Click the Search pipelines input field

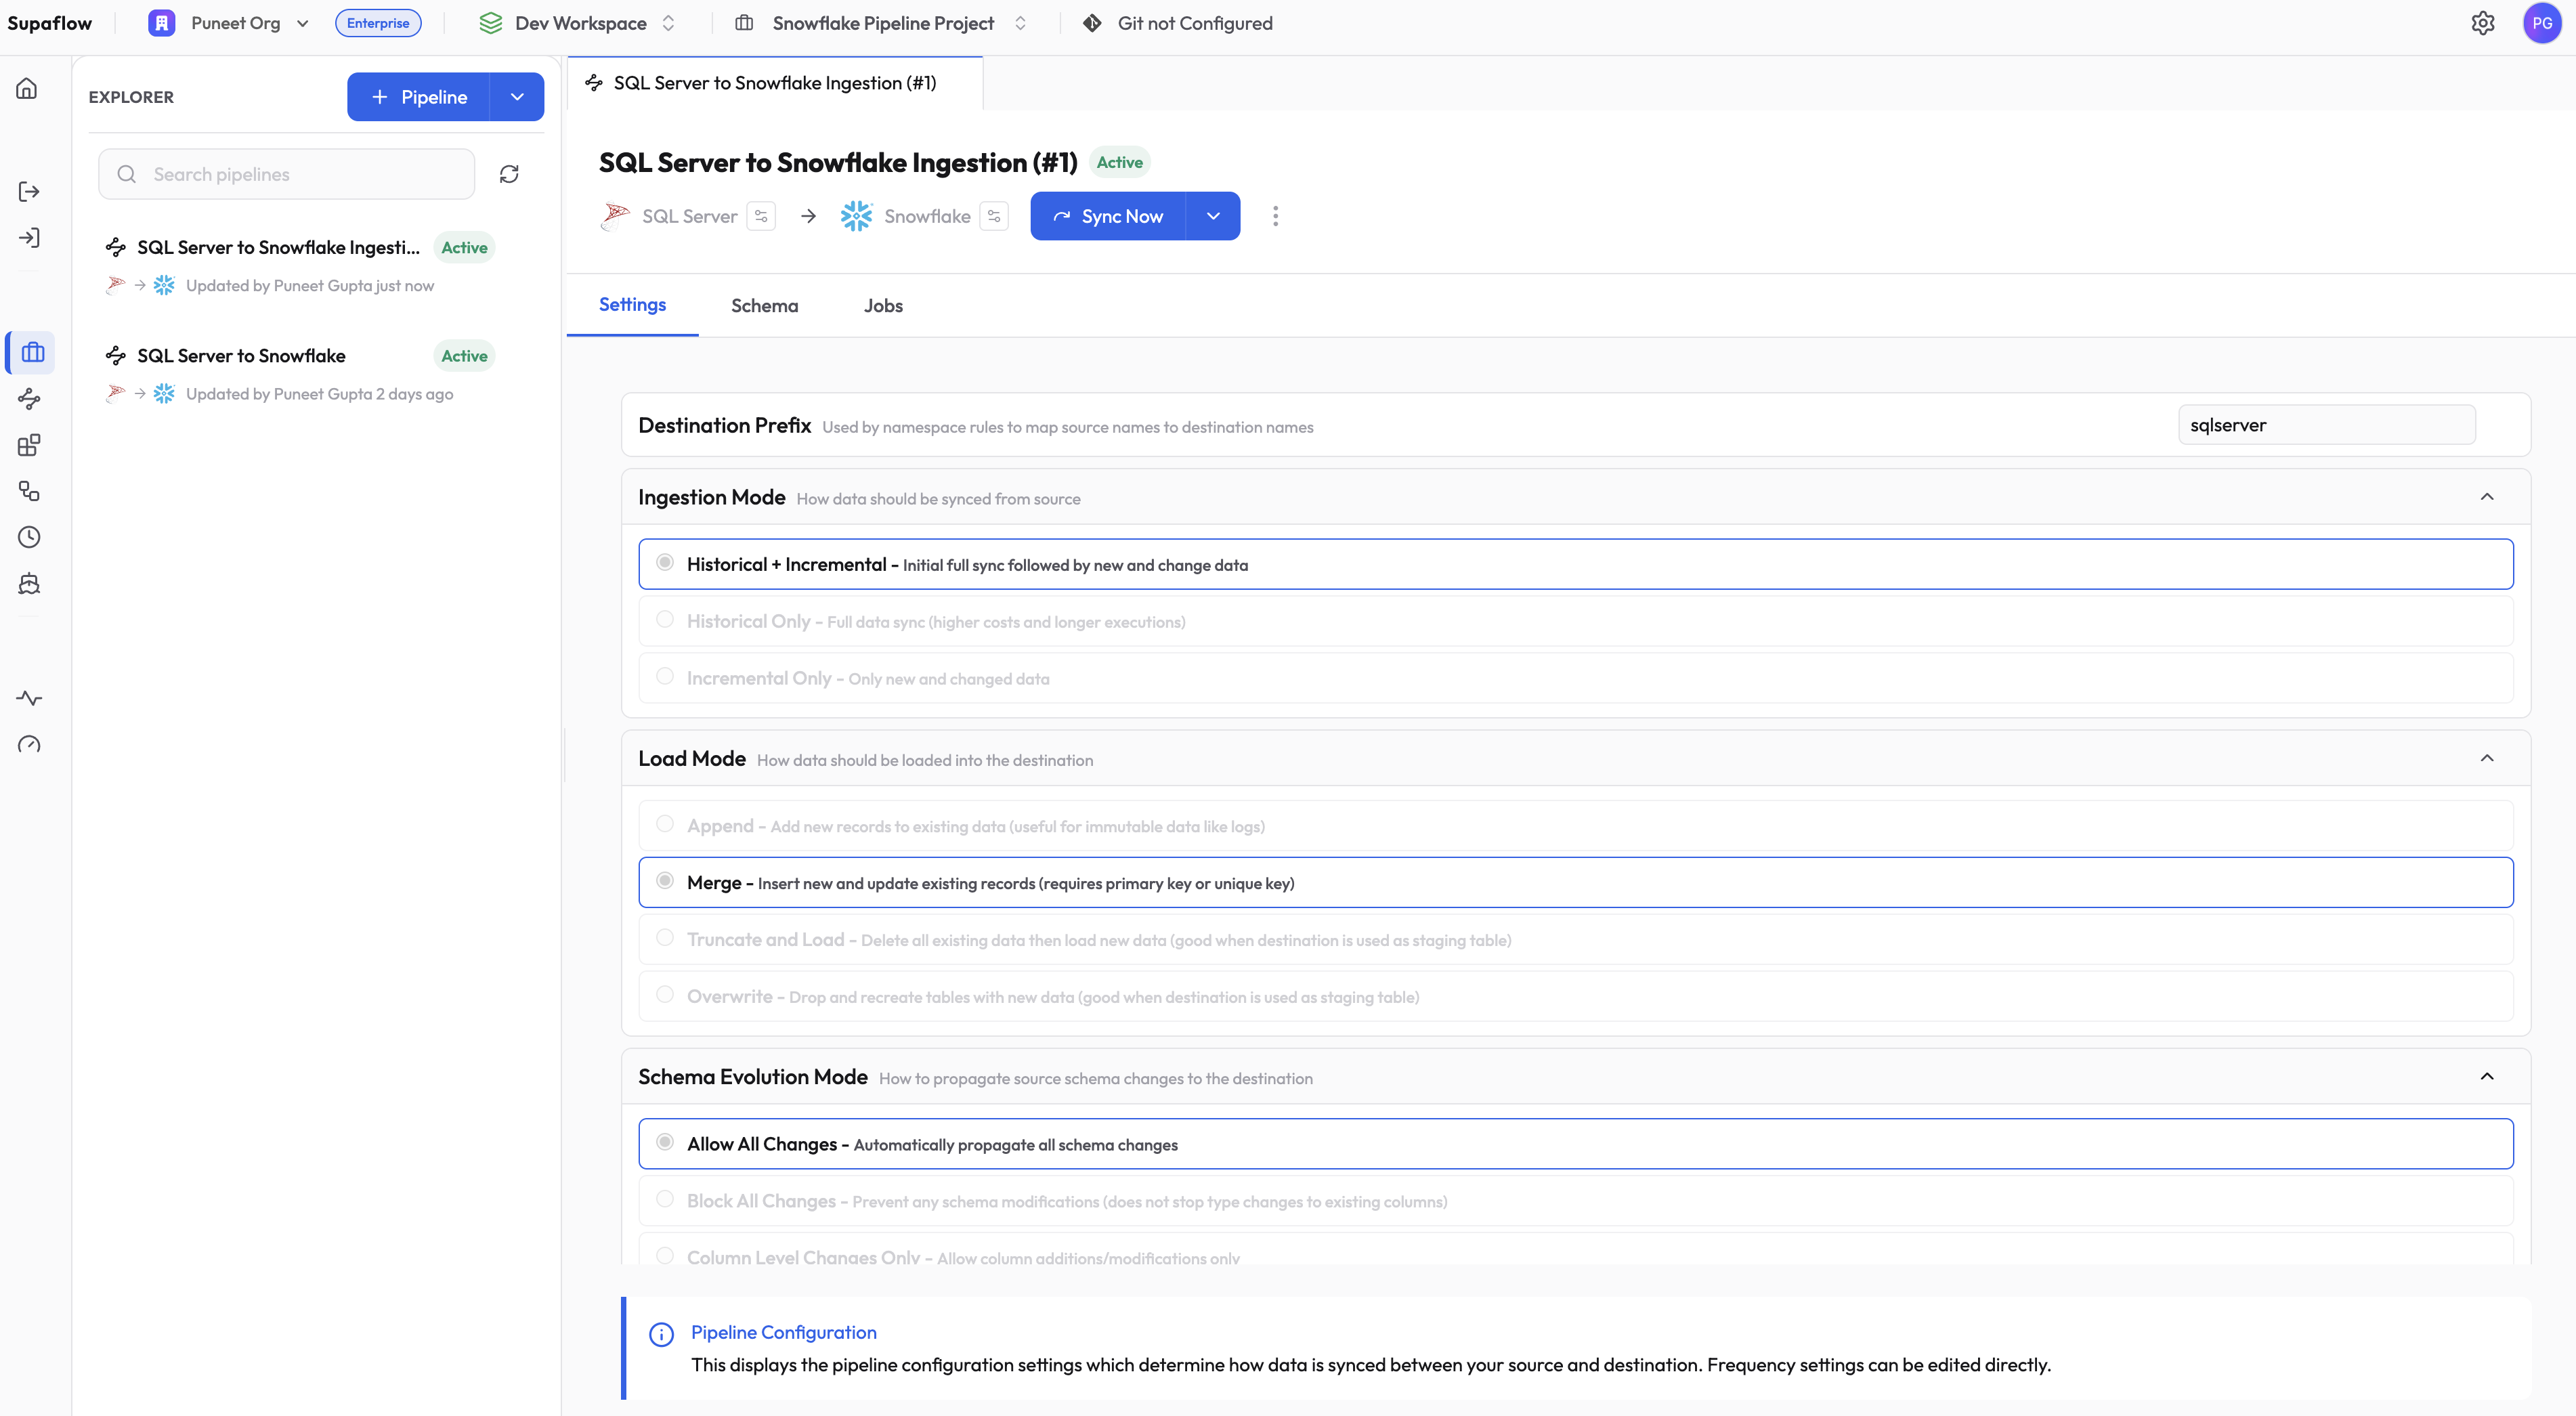[287, 174]
